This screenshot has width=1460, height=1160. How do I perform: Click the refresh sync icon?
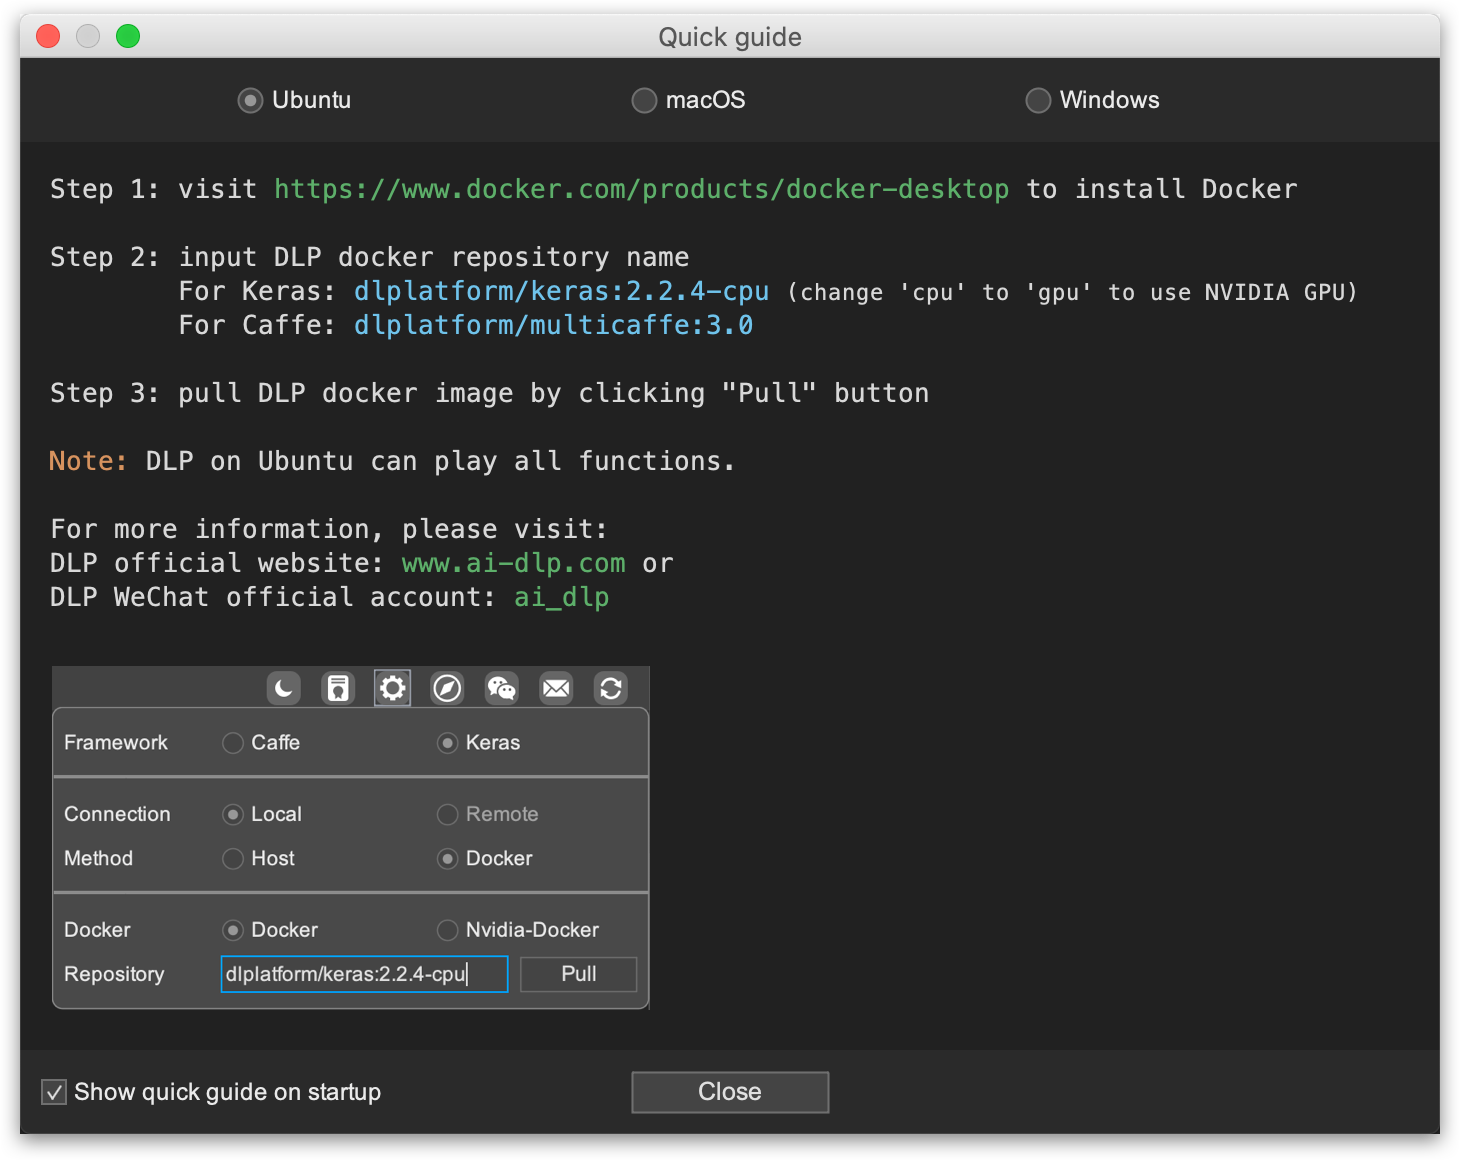pos(611,688)
